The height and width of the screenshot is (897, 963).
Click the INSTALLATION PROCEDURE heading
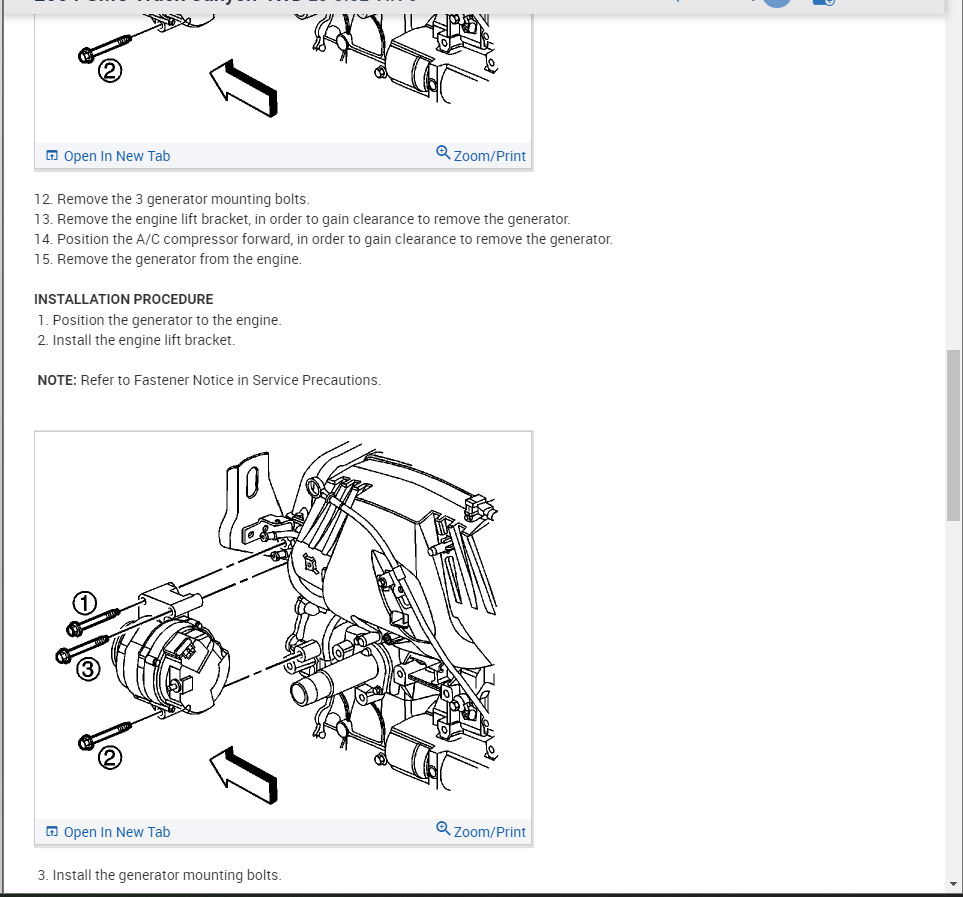[123, 300]
